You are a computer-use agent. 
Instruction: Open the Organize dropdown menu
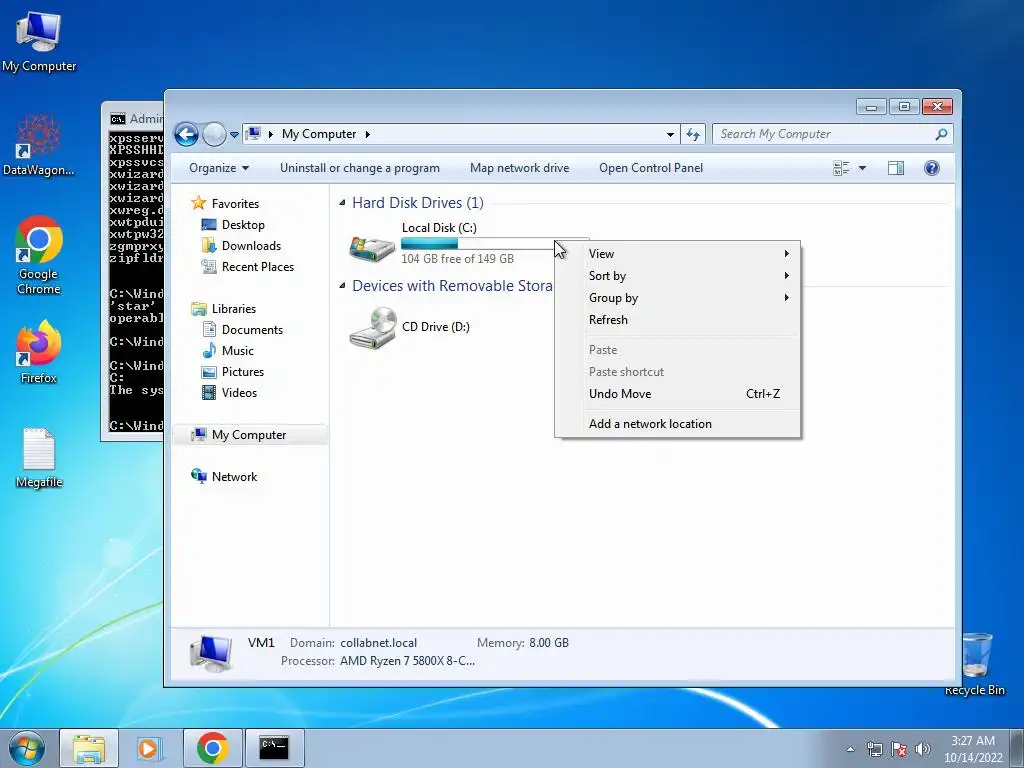pyautogui.click(x=219, y=168)
